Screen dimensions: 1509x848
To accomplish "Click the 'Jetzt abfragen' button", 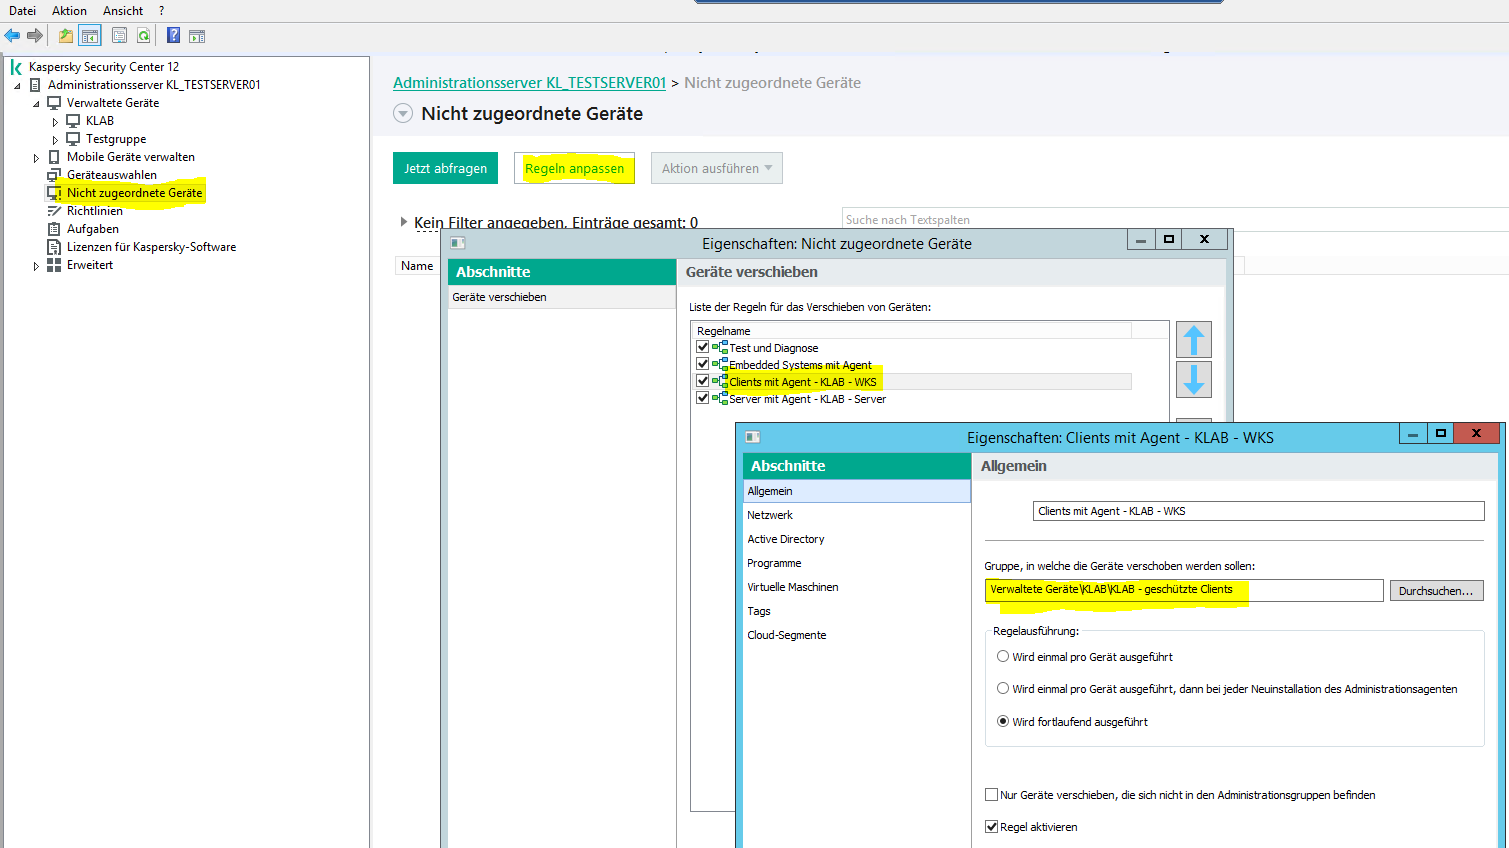I will 445,168.
